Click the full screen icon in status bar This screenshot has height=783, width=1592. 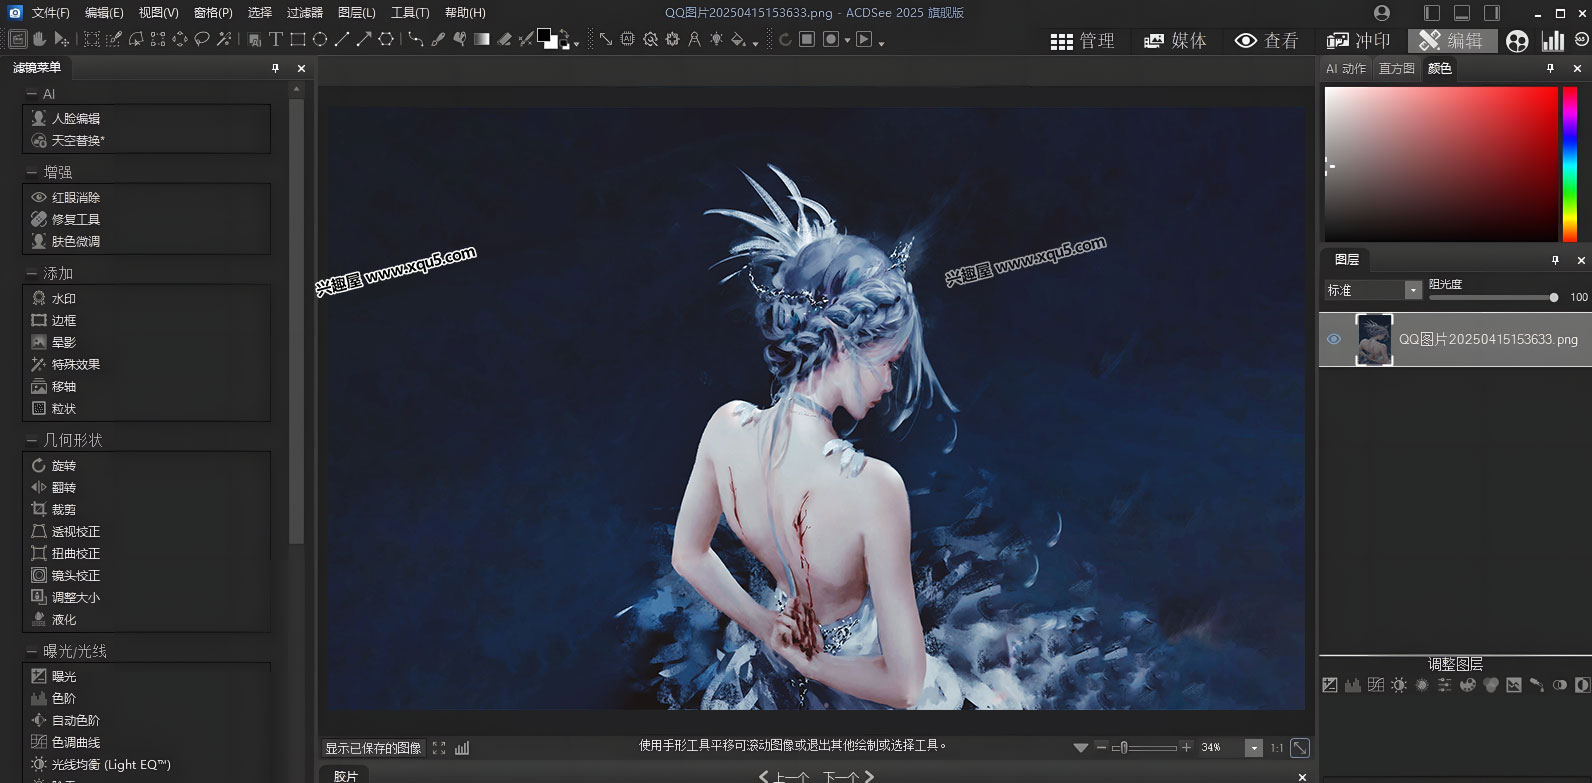[x=439, y=748]
